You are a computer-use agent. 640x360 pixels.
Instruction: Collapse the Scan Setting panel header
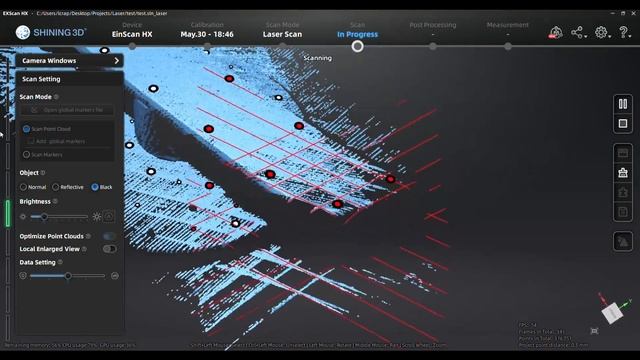click(69, 79)
